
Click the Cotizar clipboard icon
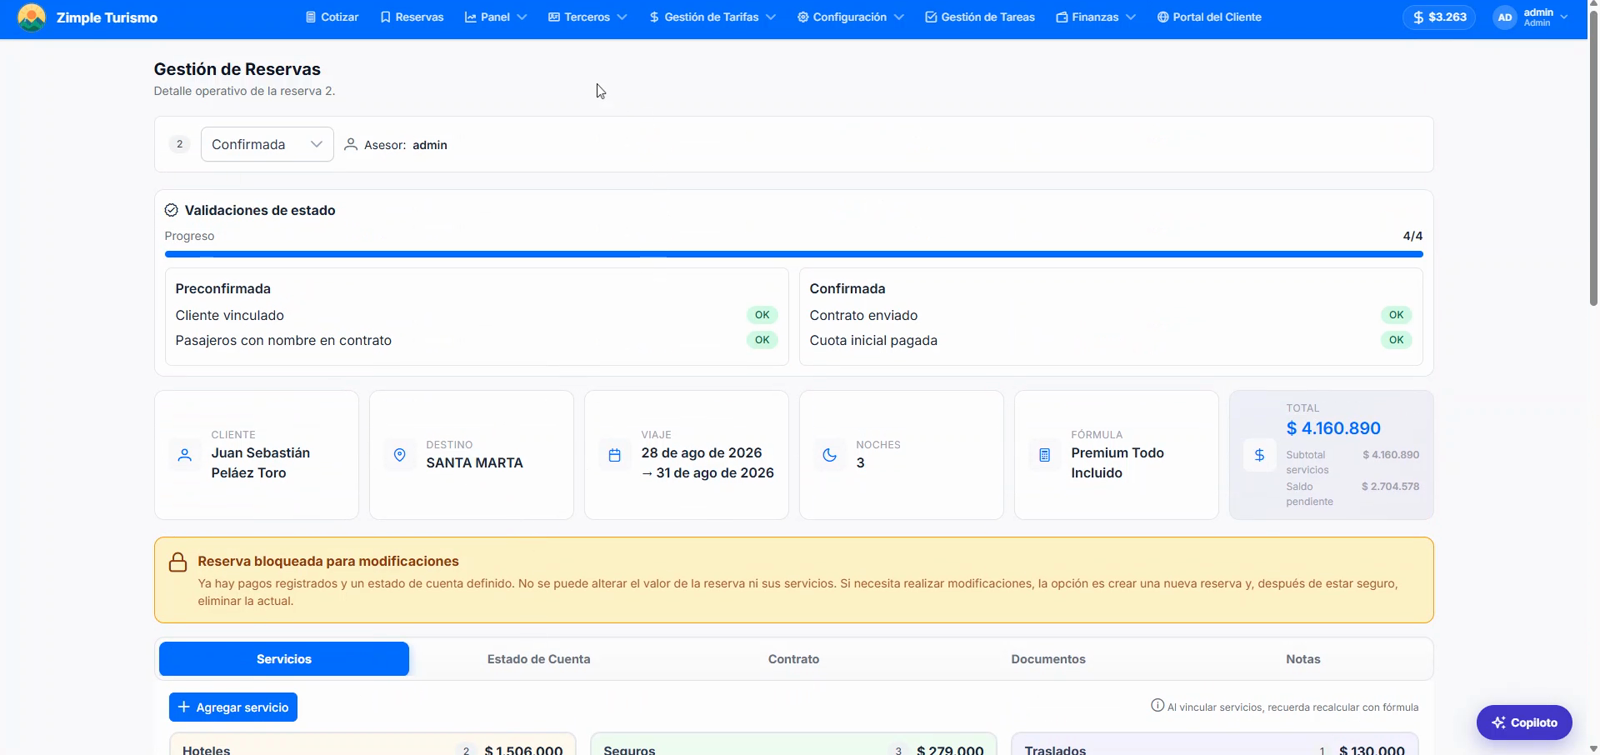[x=311, y=17]
